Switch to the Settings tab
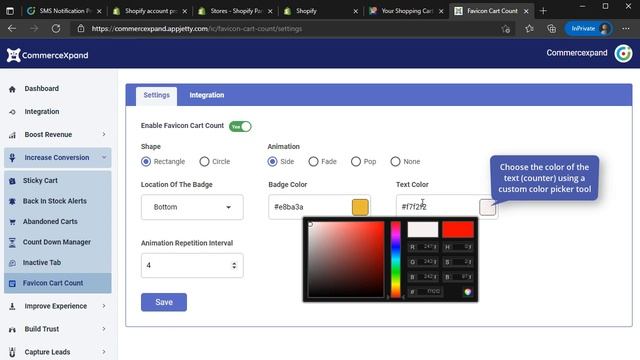The width and height of the screenshot is (640, 360). coord(156,95)
